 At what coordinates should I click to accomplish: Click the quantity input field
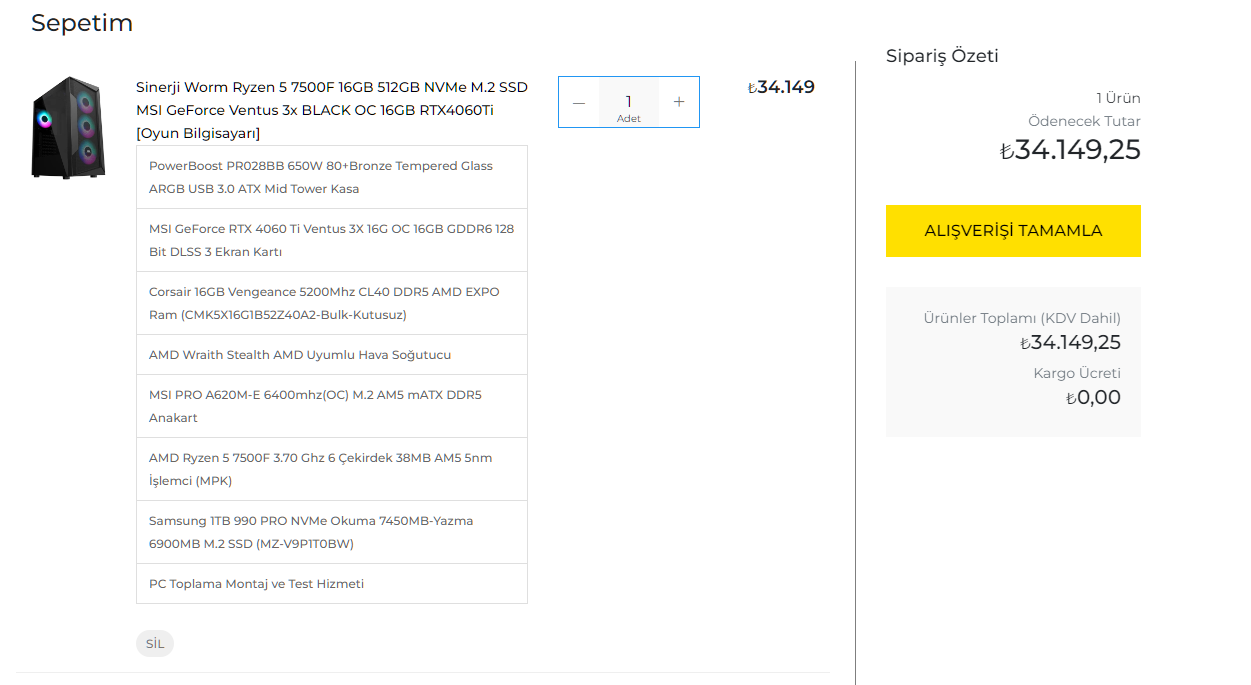[x=628, y=102]
